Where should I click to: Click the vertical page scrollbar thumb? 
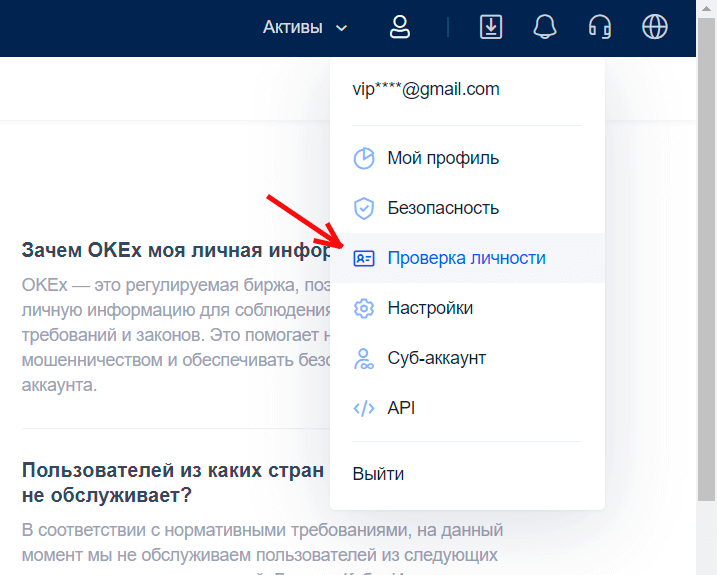(706, 259)
